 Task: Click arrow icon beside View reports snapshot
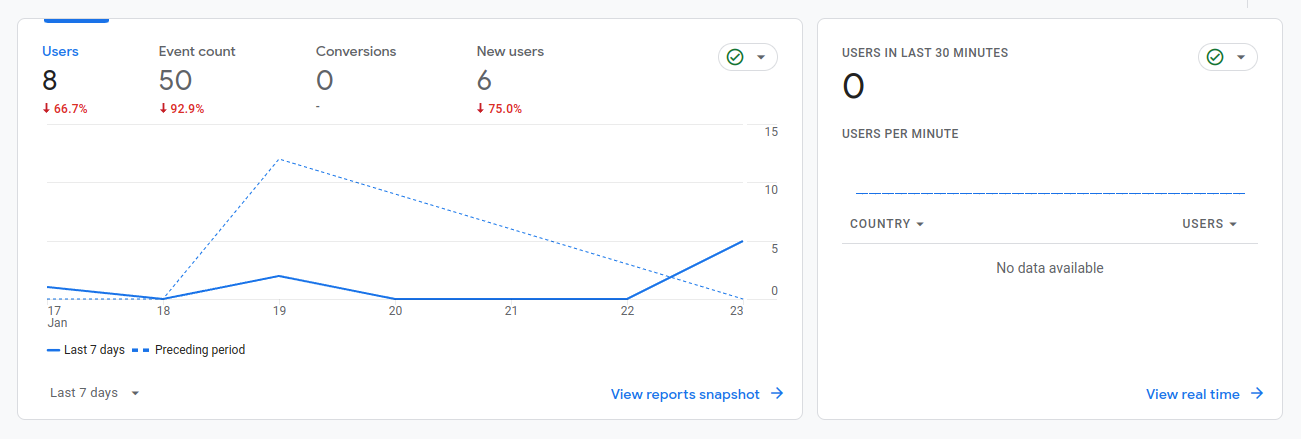[x=777, y=394]
